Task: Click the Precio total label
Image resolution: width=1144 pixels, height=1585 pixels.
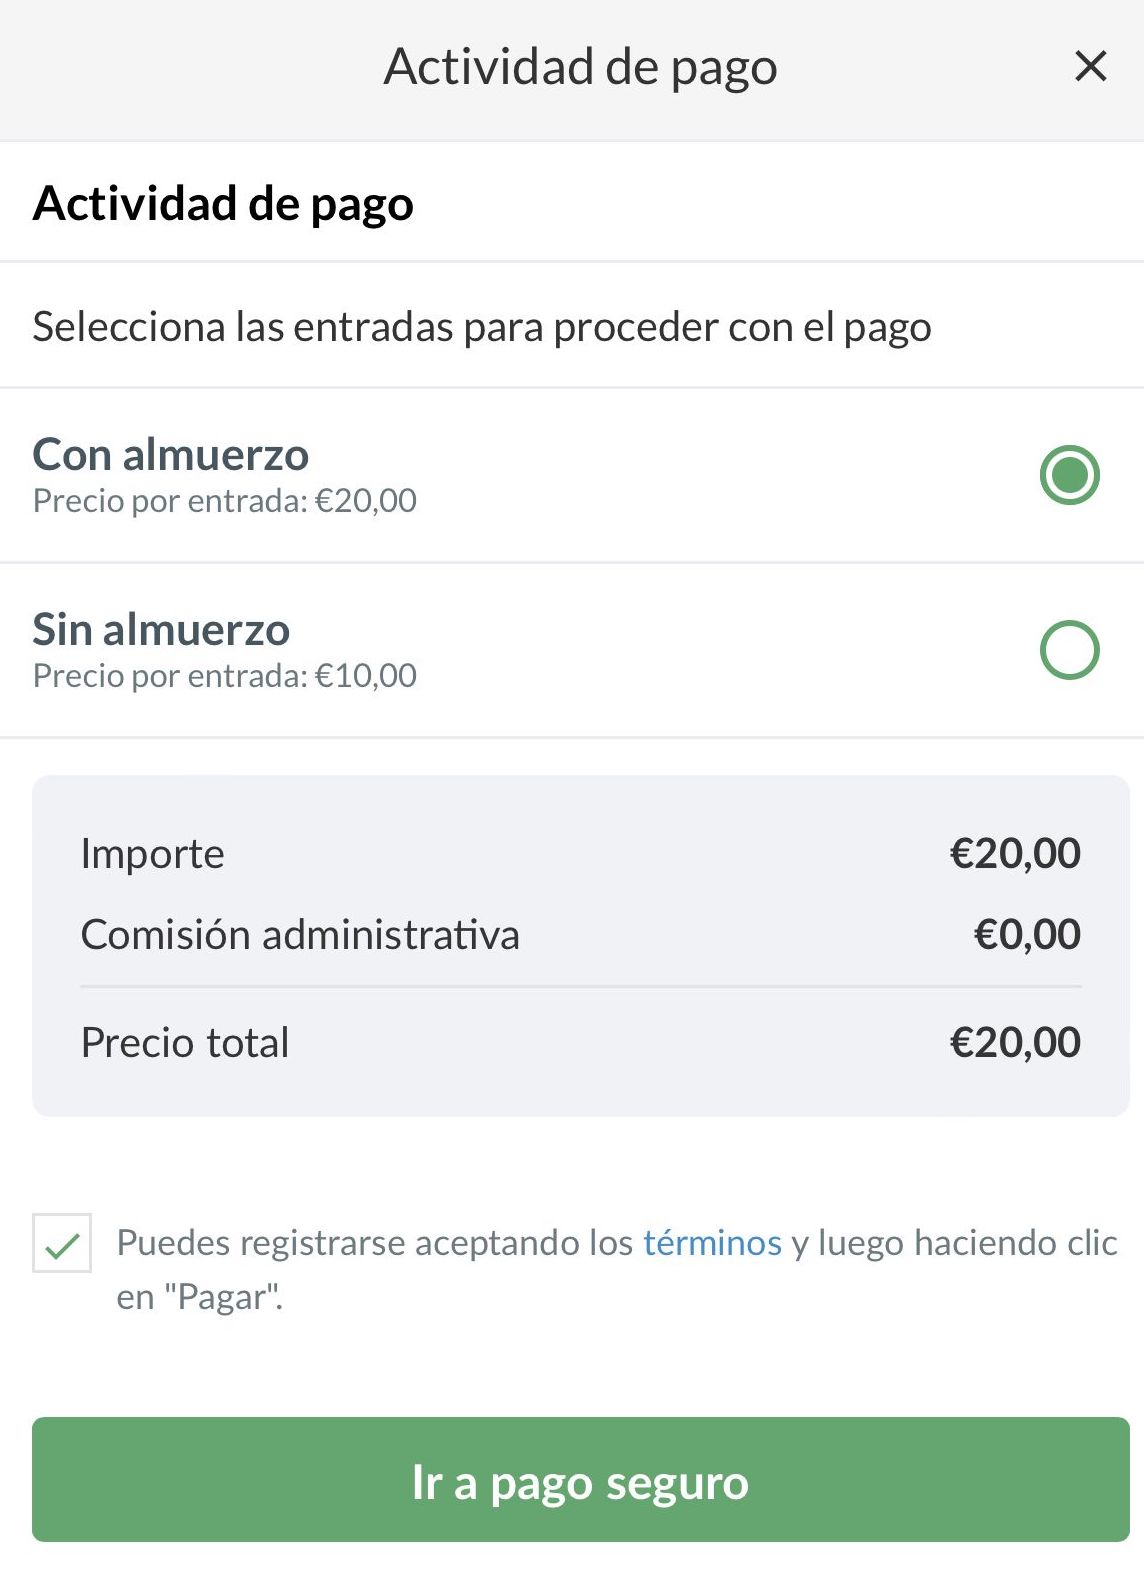Action: (x=185, y=1043)
